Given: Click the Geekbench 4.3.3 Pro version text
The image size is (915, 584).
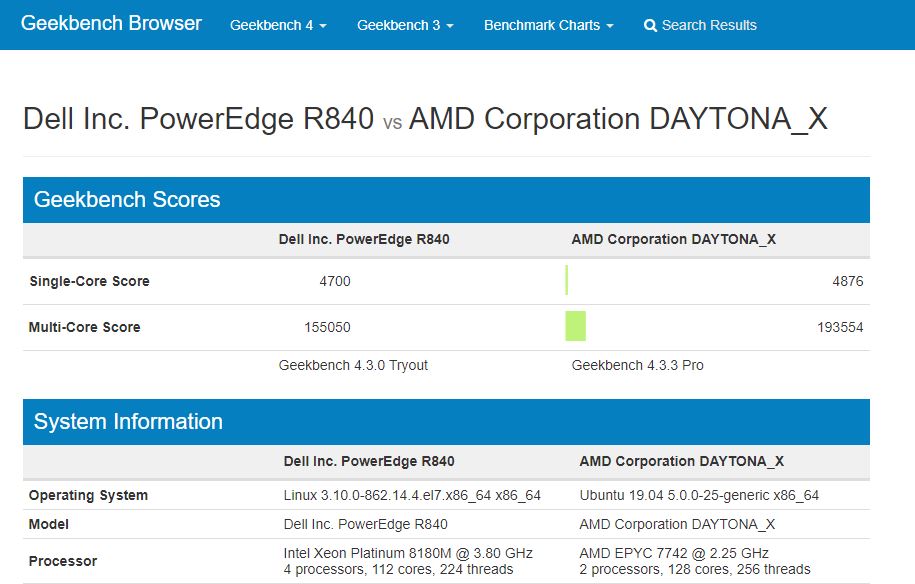Looking at the screenshot, I should pyautogui.click(x=637, y=365).
